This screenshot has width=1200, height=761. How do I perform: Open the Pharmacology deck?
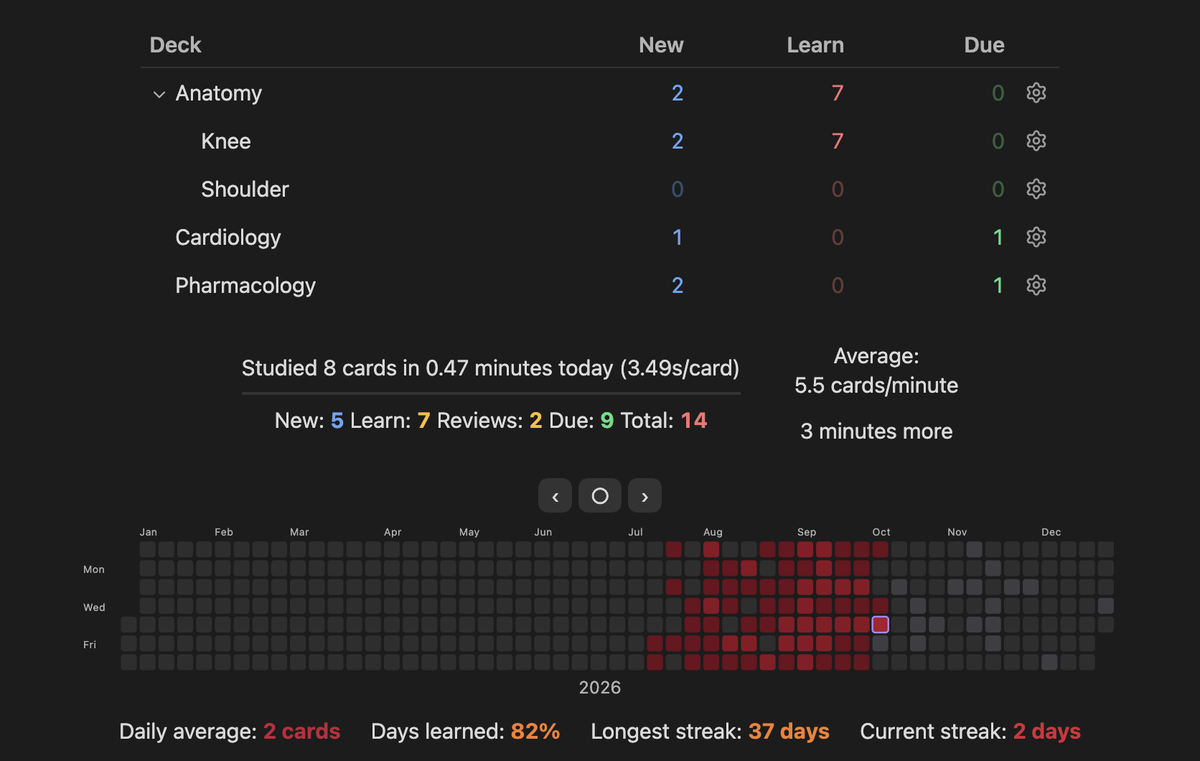[x=245, y=285]
